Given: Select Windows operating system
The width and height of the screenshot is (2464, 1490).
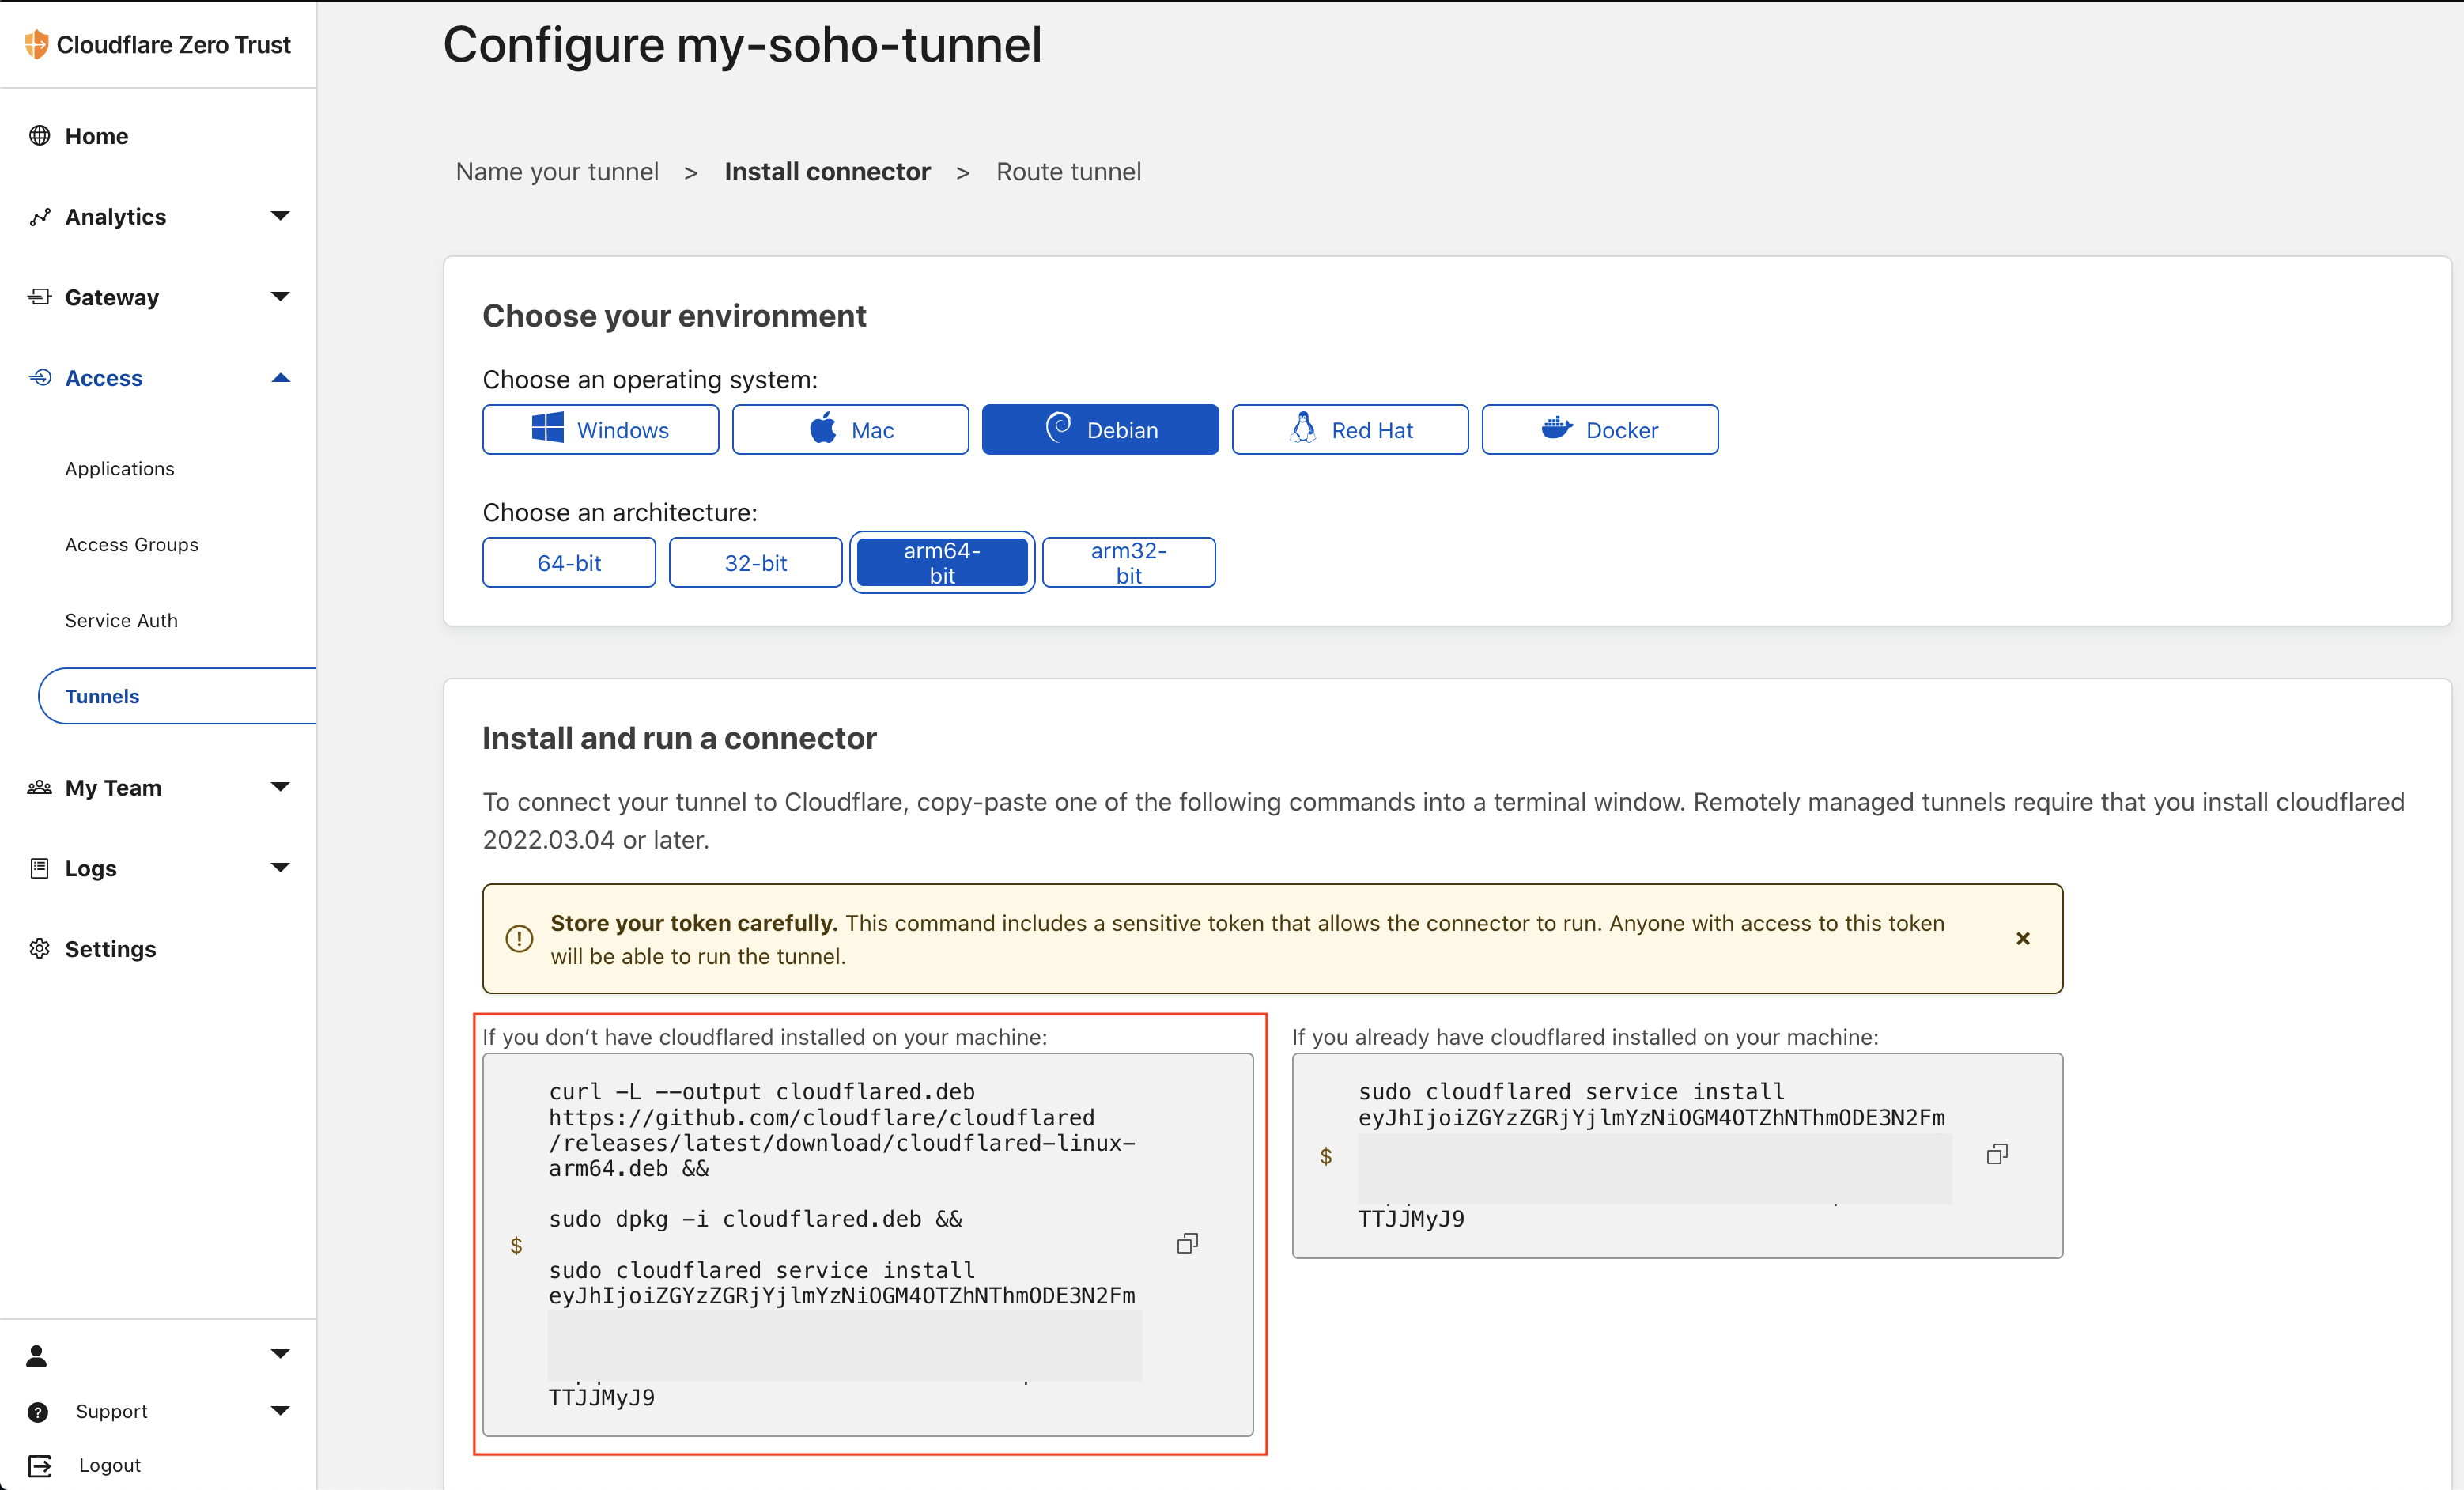Looking at the screenshot, I should [x=600, y=429].
